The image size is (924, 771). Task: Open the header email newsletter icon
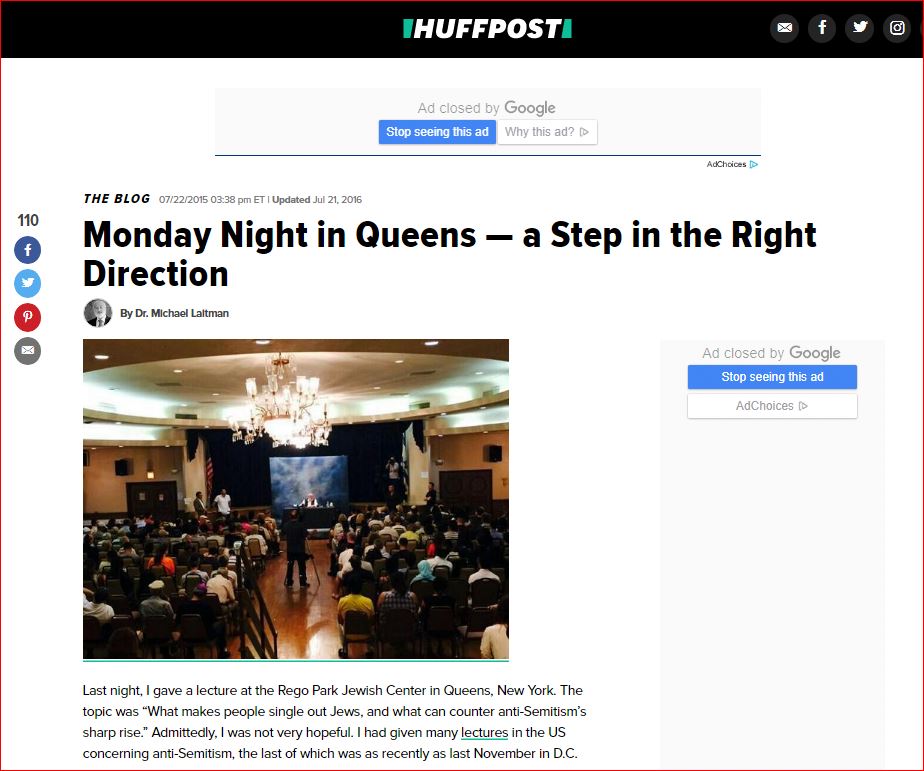(784, 28)
